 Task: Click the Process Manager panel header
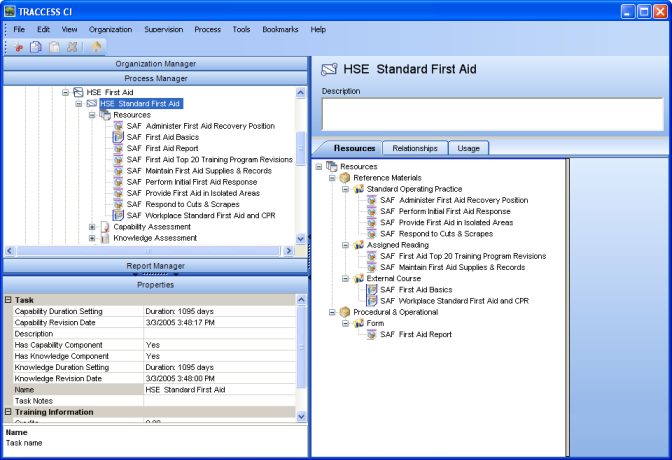click(156, 78)
